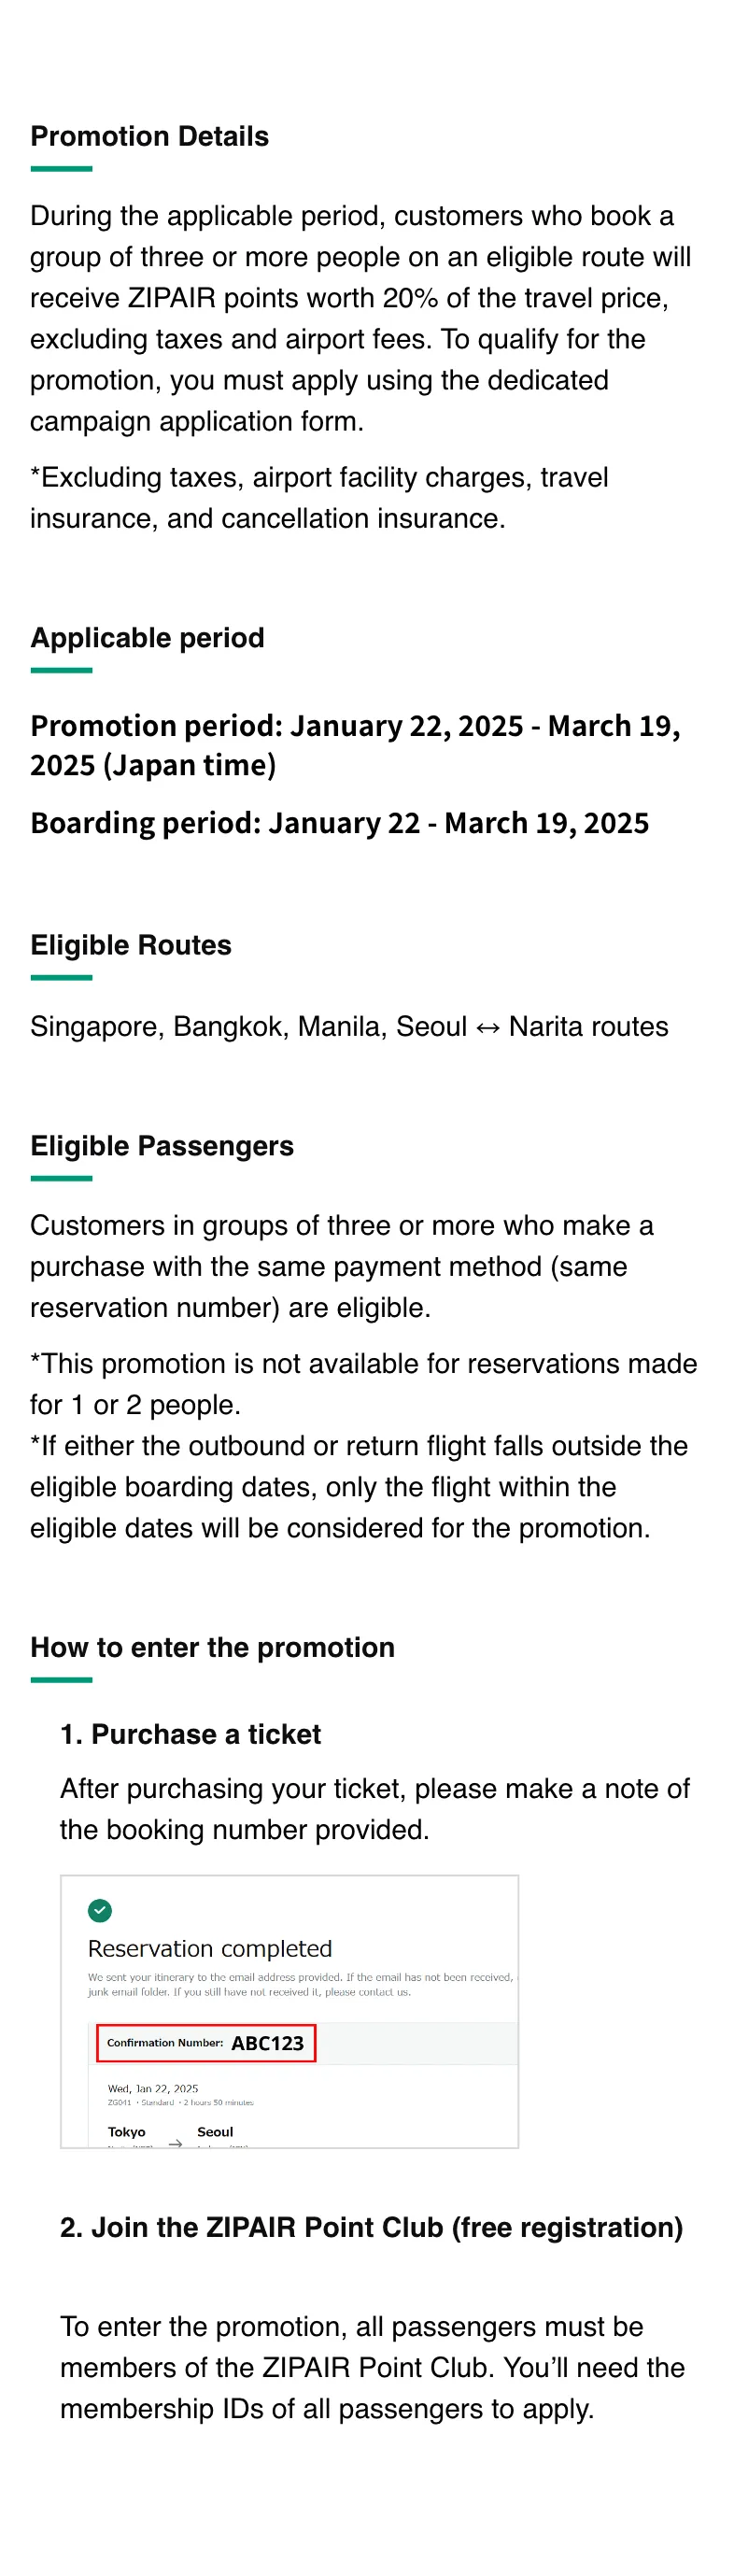Image resolution: width=734 pixels, height=2576 pixels.
Task: Click the Eligible Routes heading
Action: 130,945
